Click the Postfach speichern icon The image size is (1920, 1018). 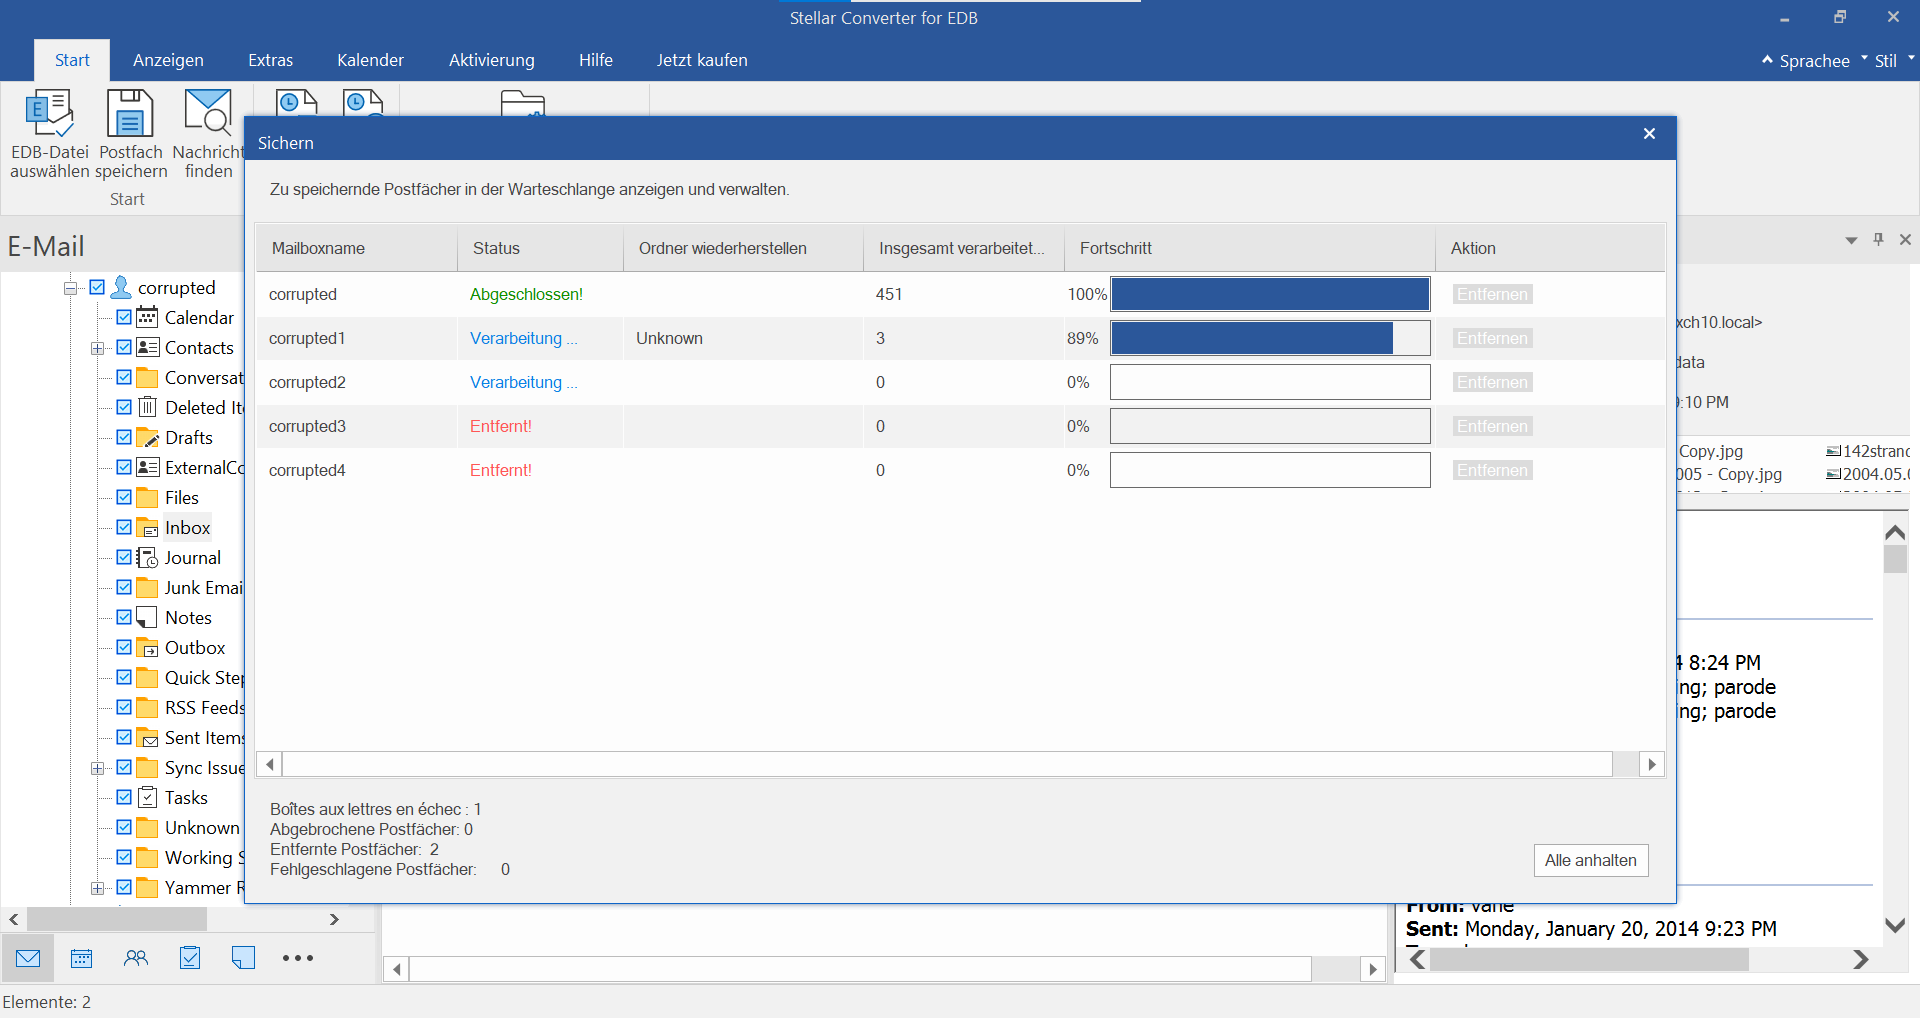coord(130,113)
